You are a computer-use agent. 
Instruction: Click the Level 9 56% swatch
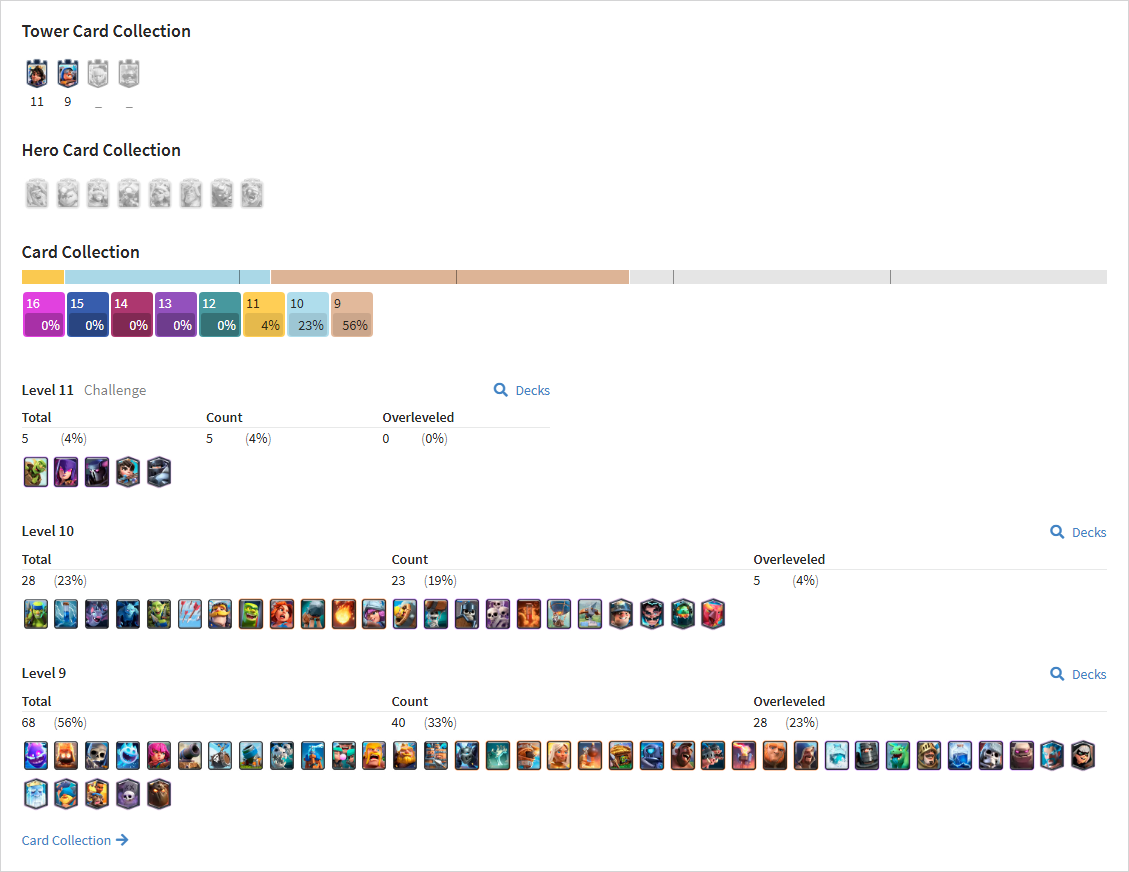[x=352, y=315]
